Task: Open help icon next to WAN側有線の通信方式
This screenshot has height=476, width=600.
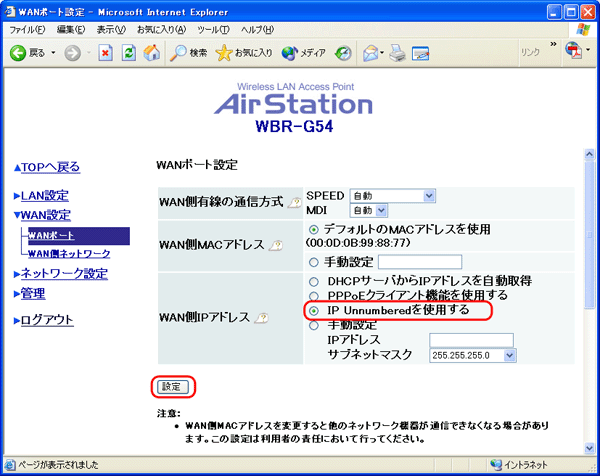Action: [x=295, y=202]
